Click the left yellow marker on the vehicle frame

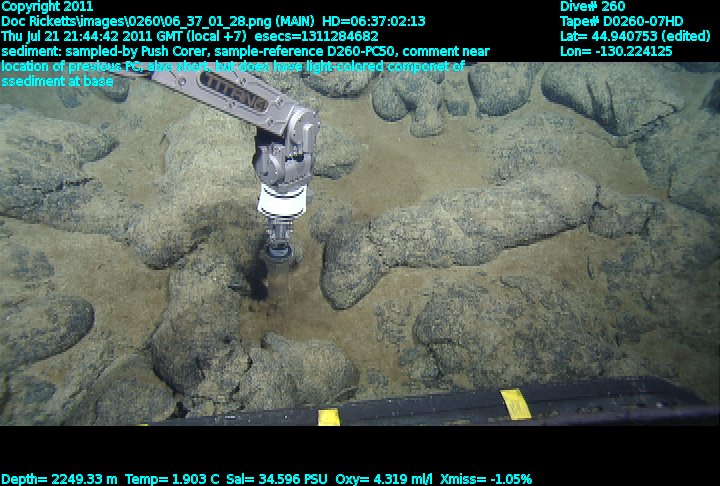(x=328, y=417)
